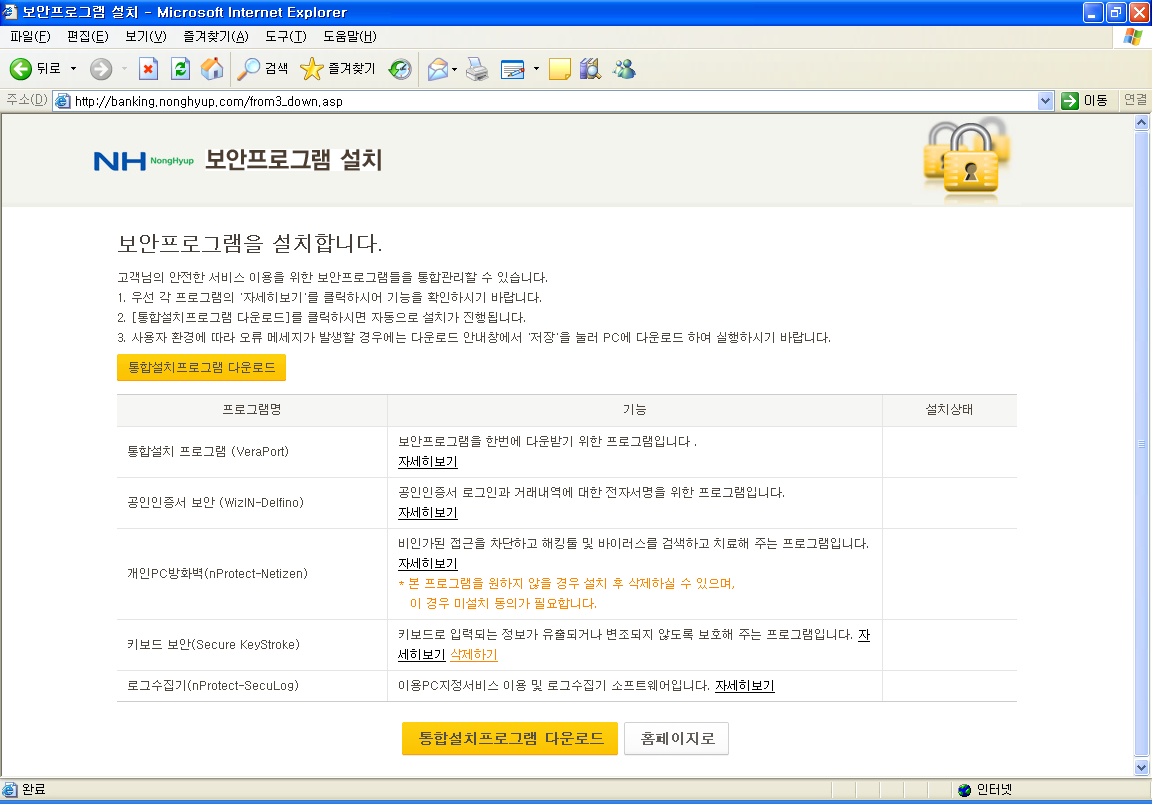Refresh the page with the green arrows icon
Viewport: 1152px width, 811px height.
180,69
